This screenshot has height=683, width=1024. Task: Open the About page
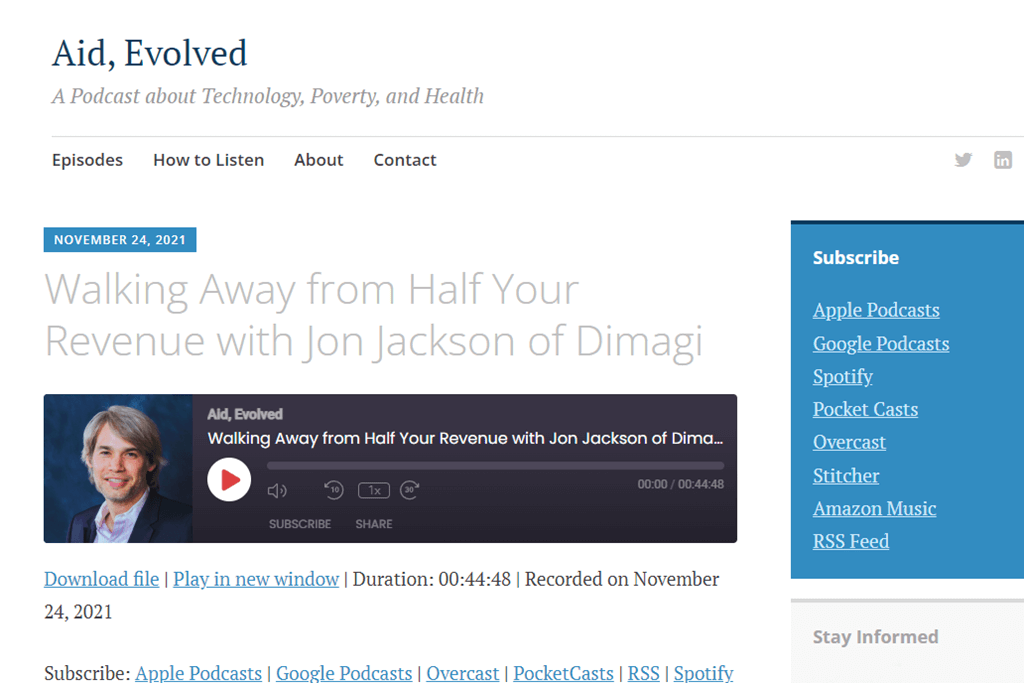pos(319,160)
